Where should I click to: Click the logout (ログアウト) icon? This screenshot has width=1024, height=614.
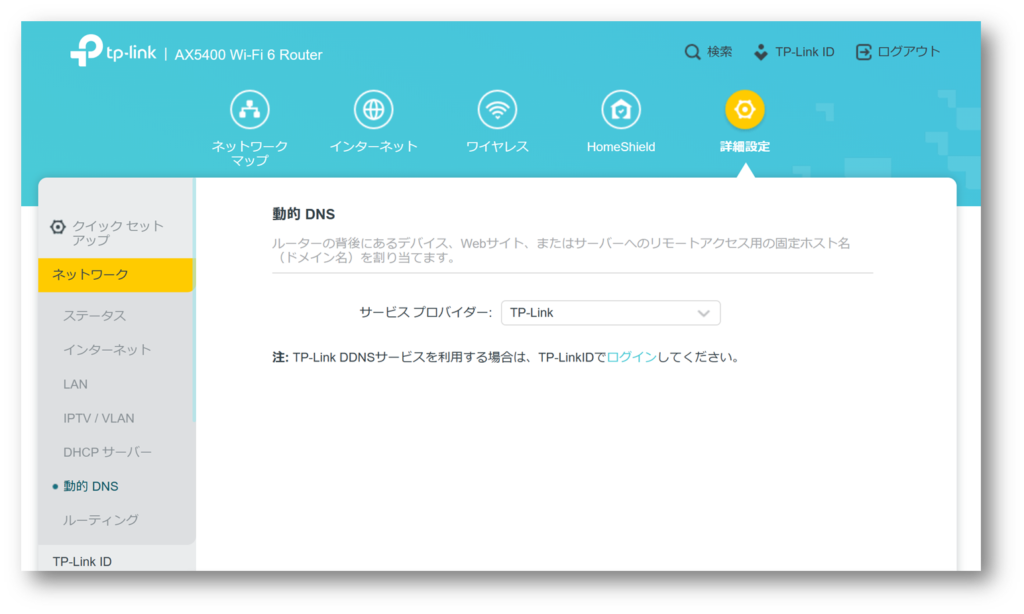(864, 52)
